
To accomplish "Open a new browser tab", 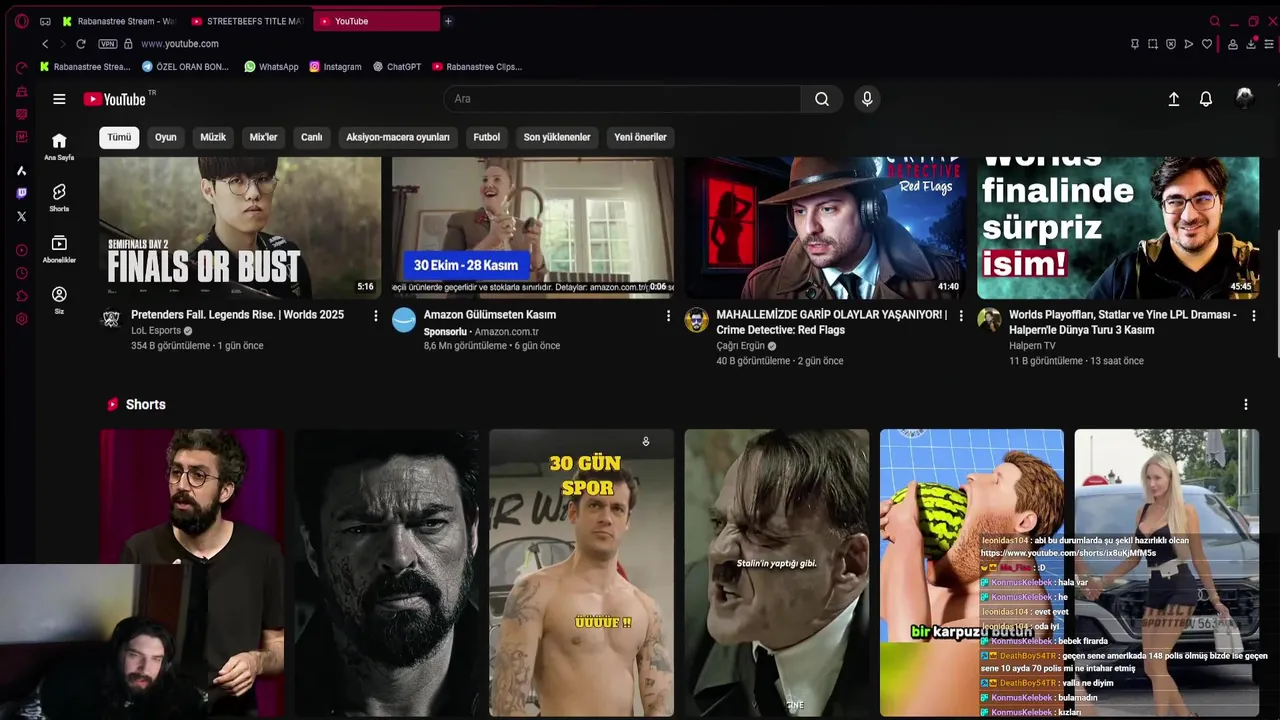I will (x=448, y=21).
